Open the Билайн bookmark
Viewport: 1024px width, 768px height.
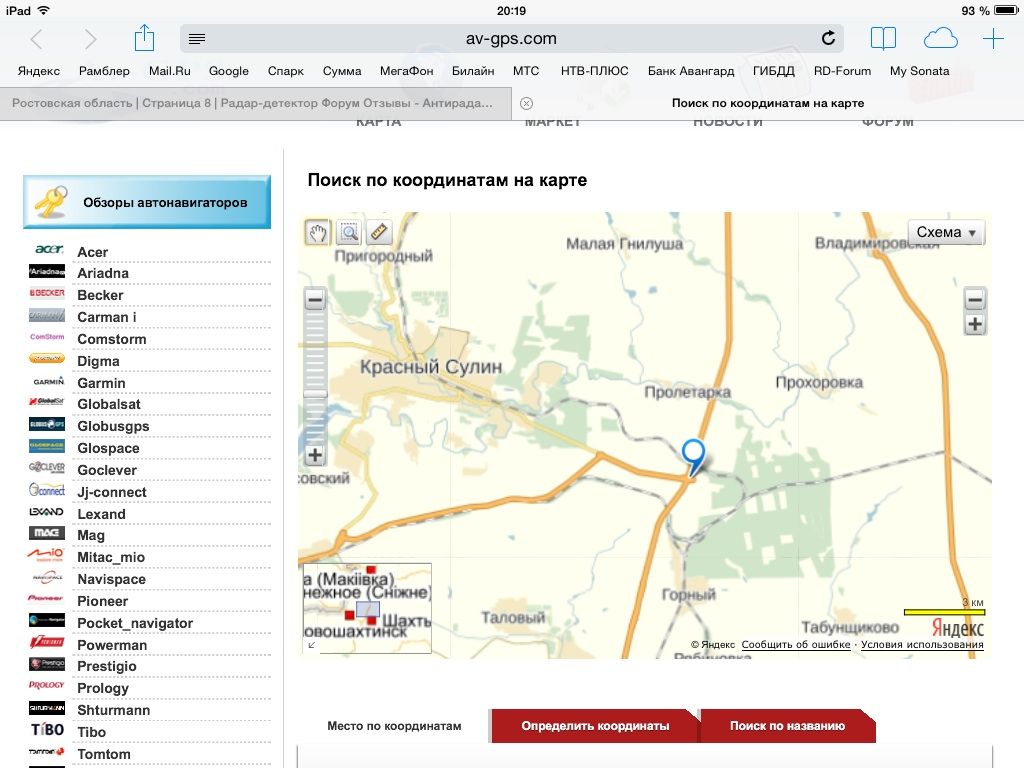click(473, 71)
